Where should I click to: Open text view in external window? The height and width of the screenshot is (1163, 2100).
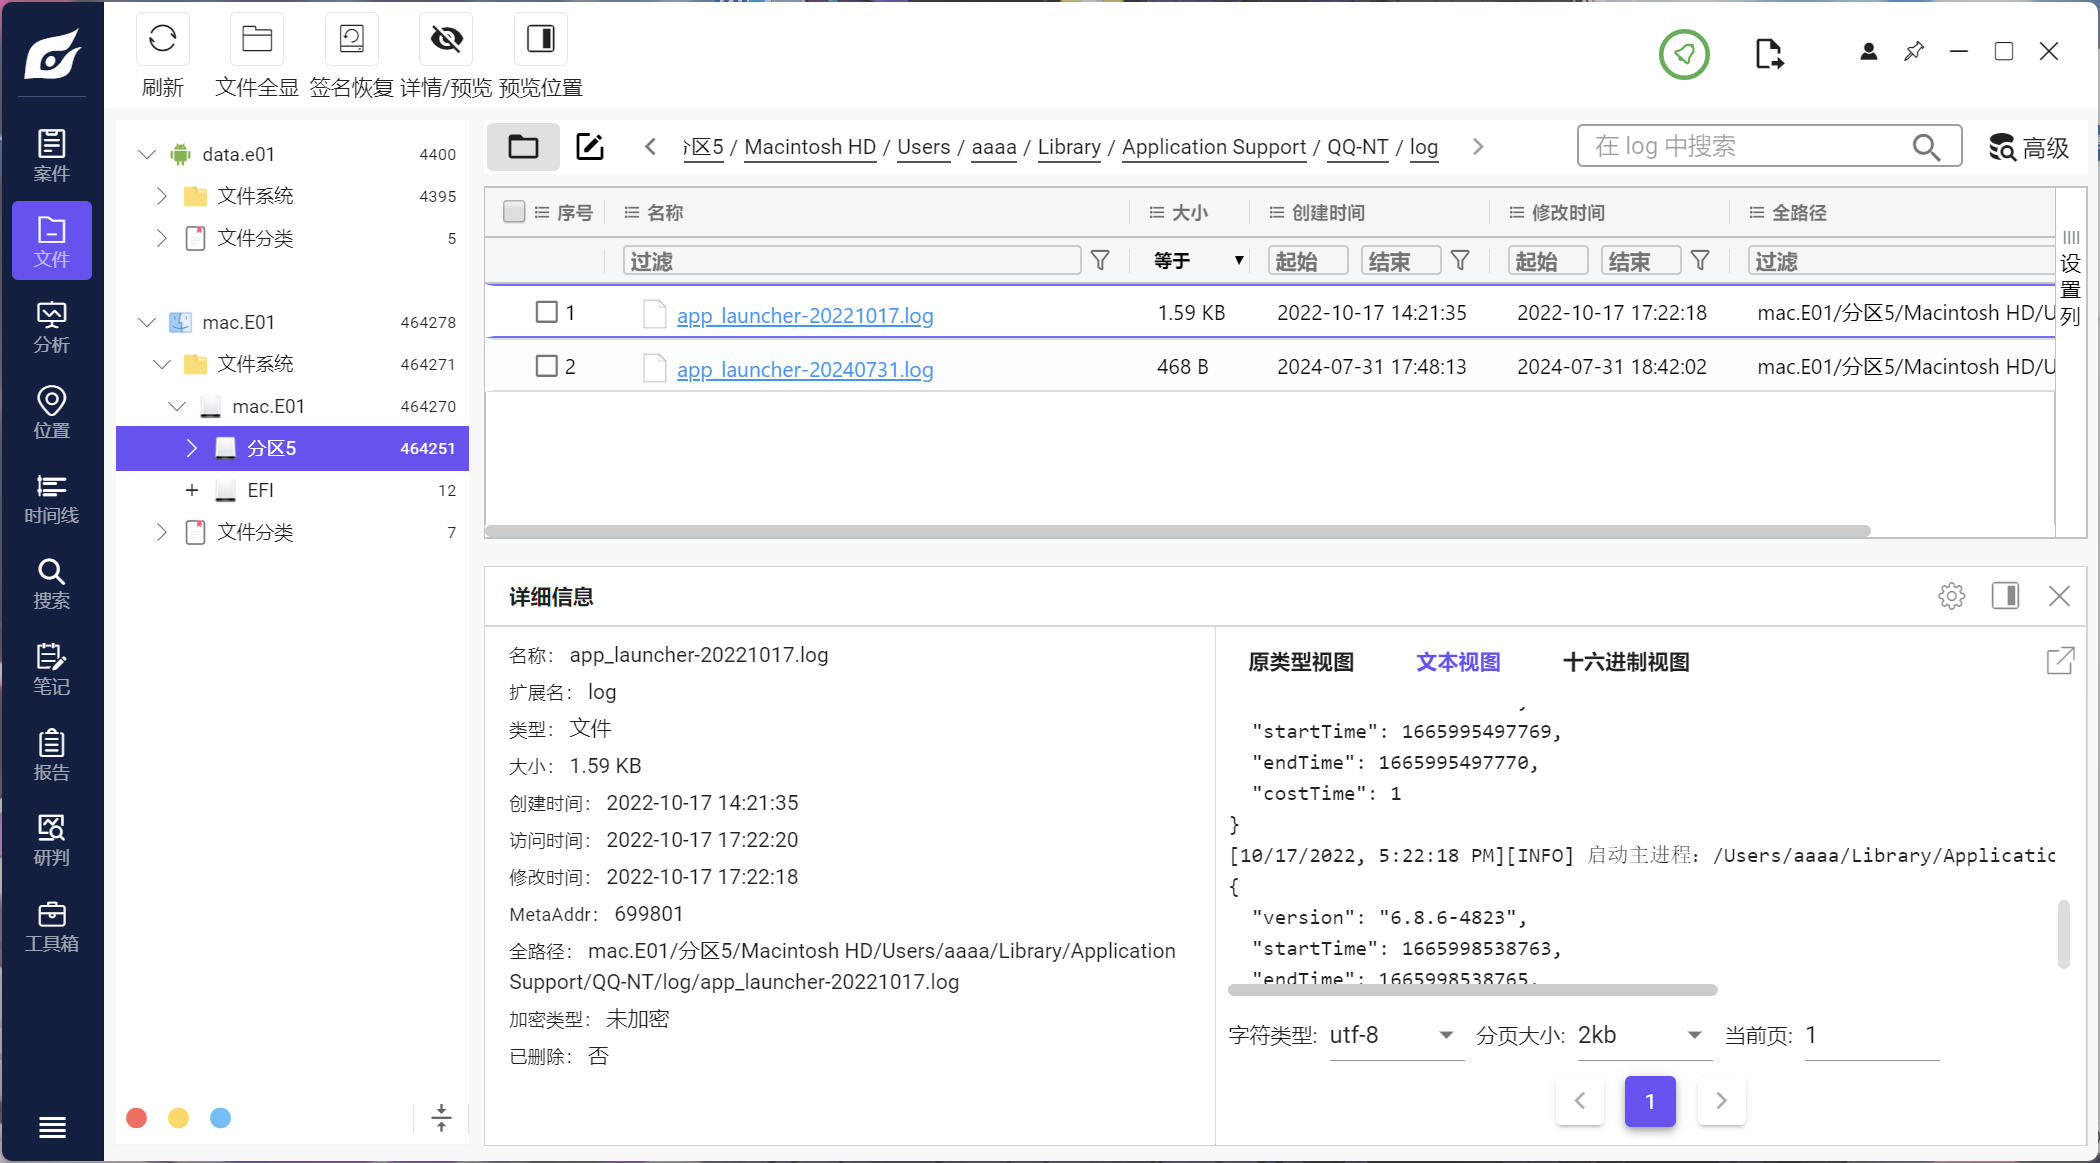[2060, 660]
